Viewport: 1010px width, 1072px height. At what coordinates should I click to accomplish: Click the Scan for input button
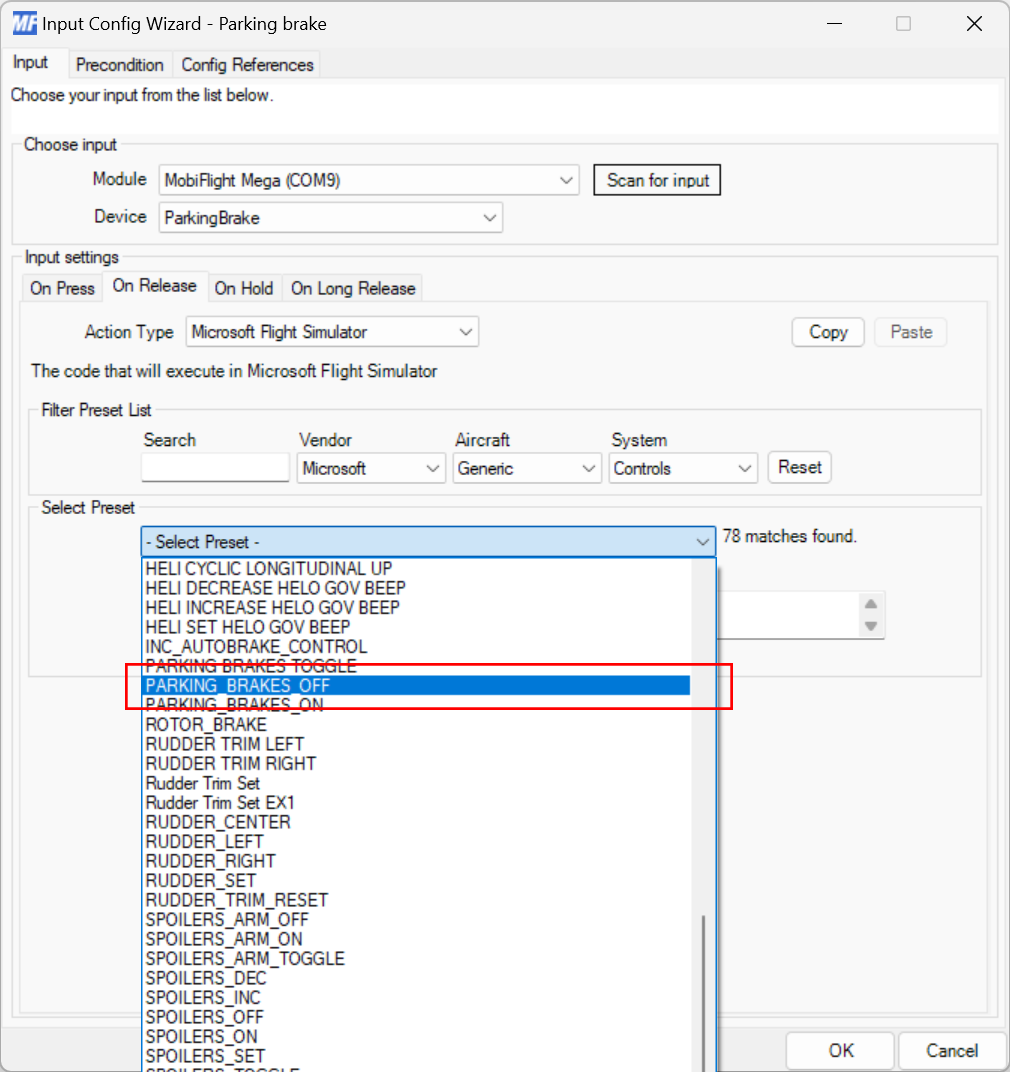tap(657, 180)
